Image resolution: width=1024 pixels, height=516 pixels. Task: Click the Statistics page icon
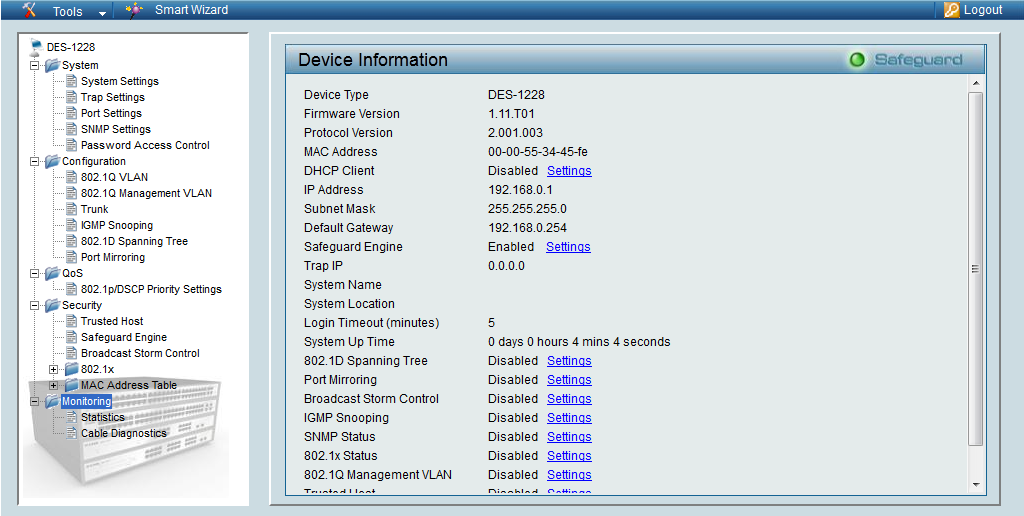(x=71, y=417)
